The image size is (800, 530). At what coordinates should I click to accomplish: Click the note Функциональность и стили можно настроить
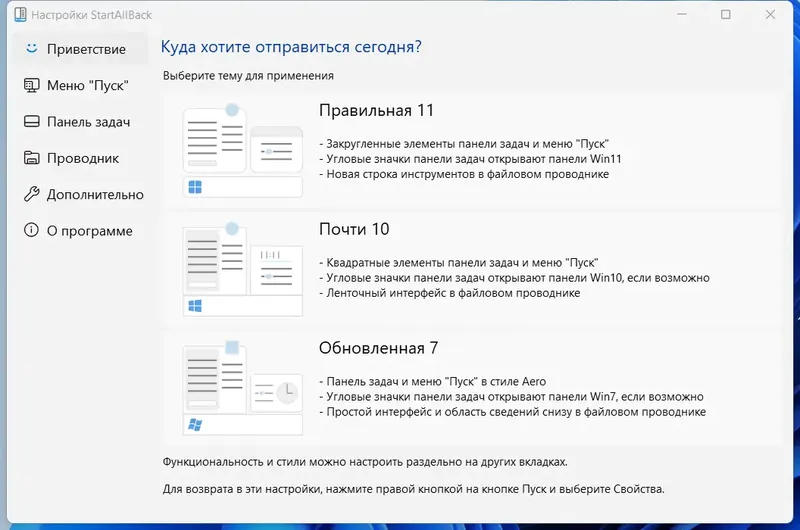click(x=365, y=462)
